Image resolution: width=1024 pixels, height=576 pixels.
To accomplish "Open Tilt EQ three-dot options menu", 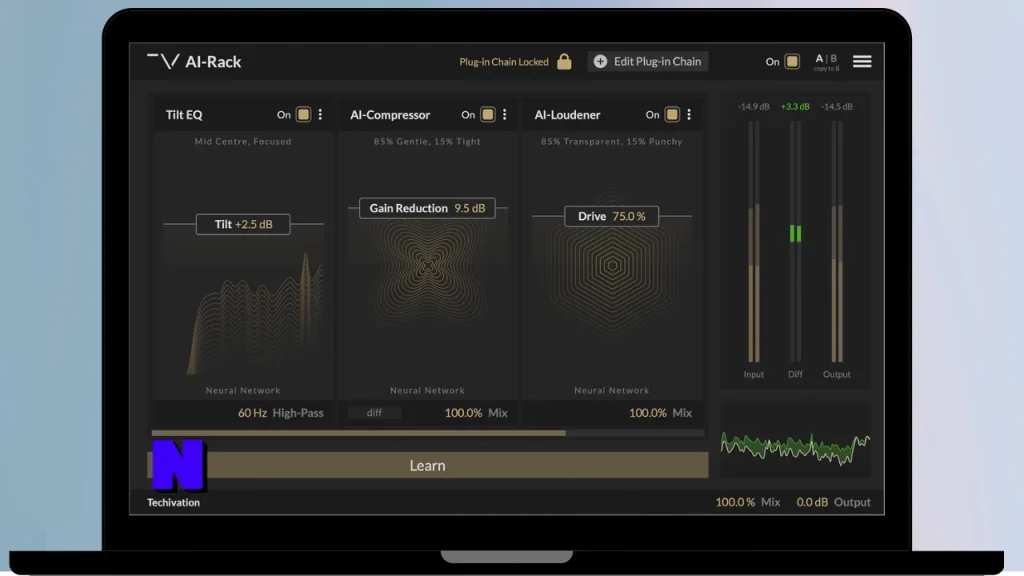I will [x=320, y=114].
